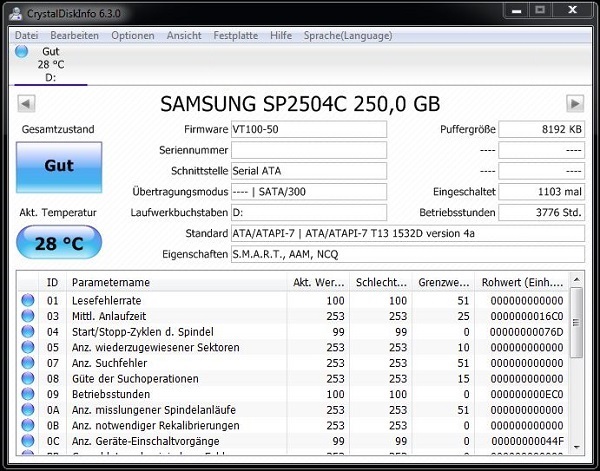The height and width of the screenshot is (471, 600).
Task: Click status orb of Anz. Suchfehler row
Action: (28, 363)
